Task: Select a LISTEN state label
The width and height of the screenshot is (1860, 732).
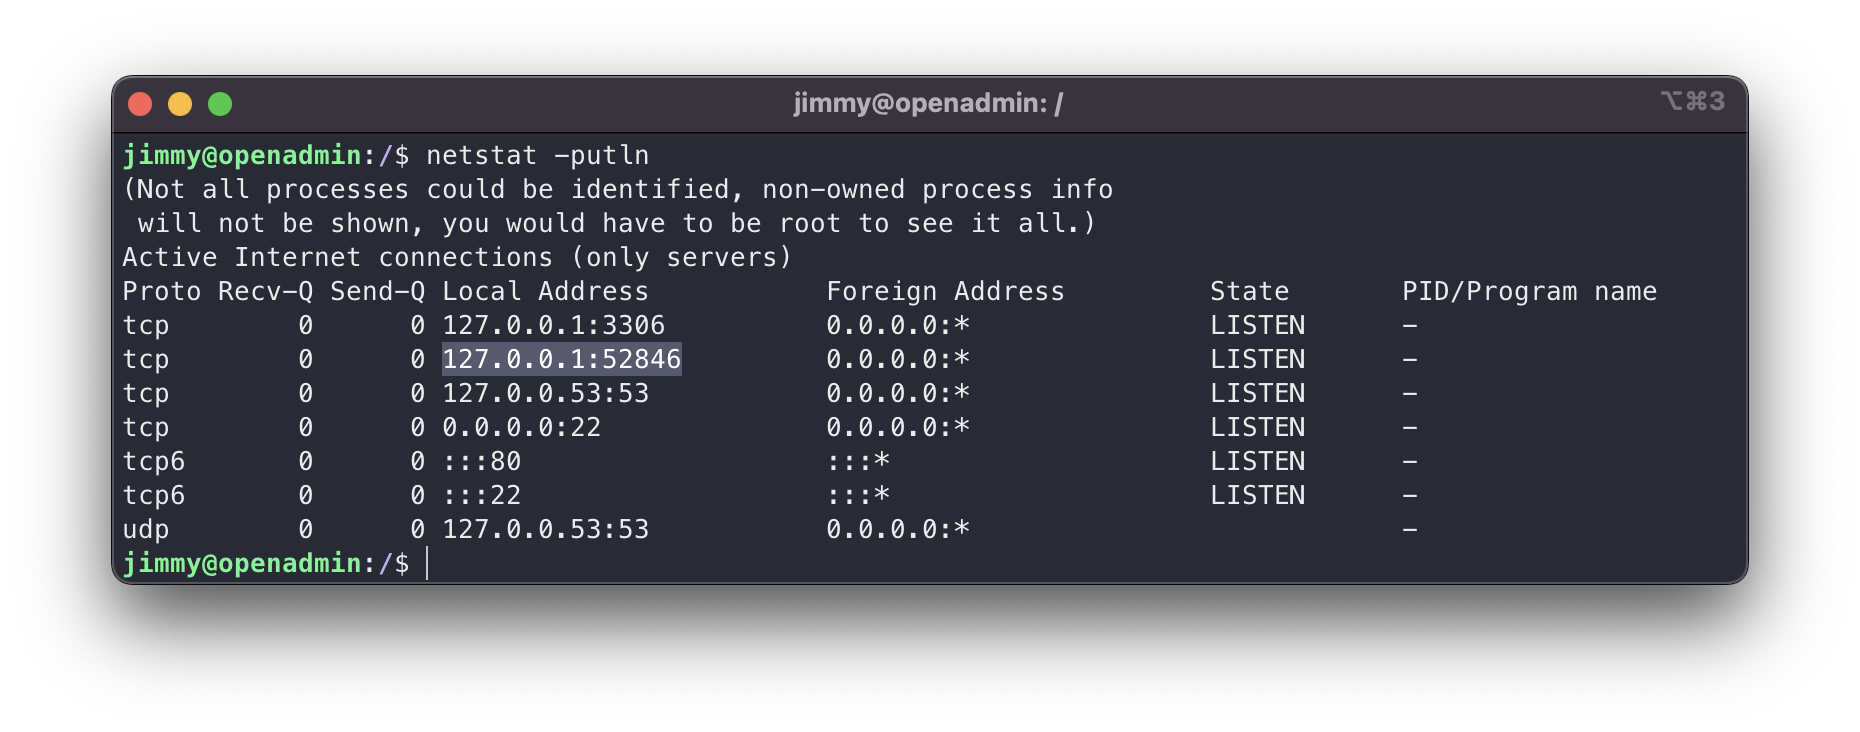Action: (x=1259, y=325)
